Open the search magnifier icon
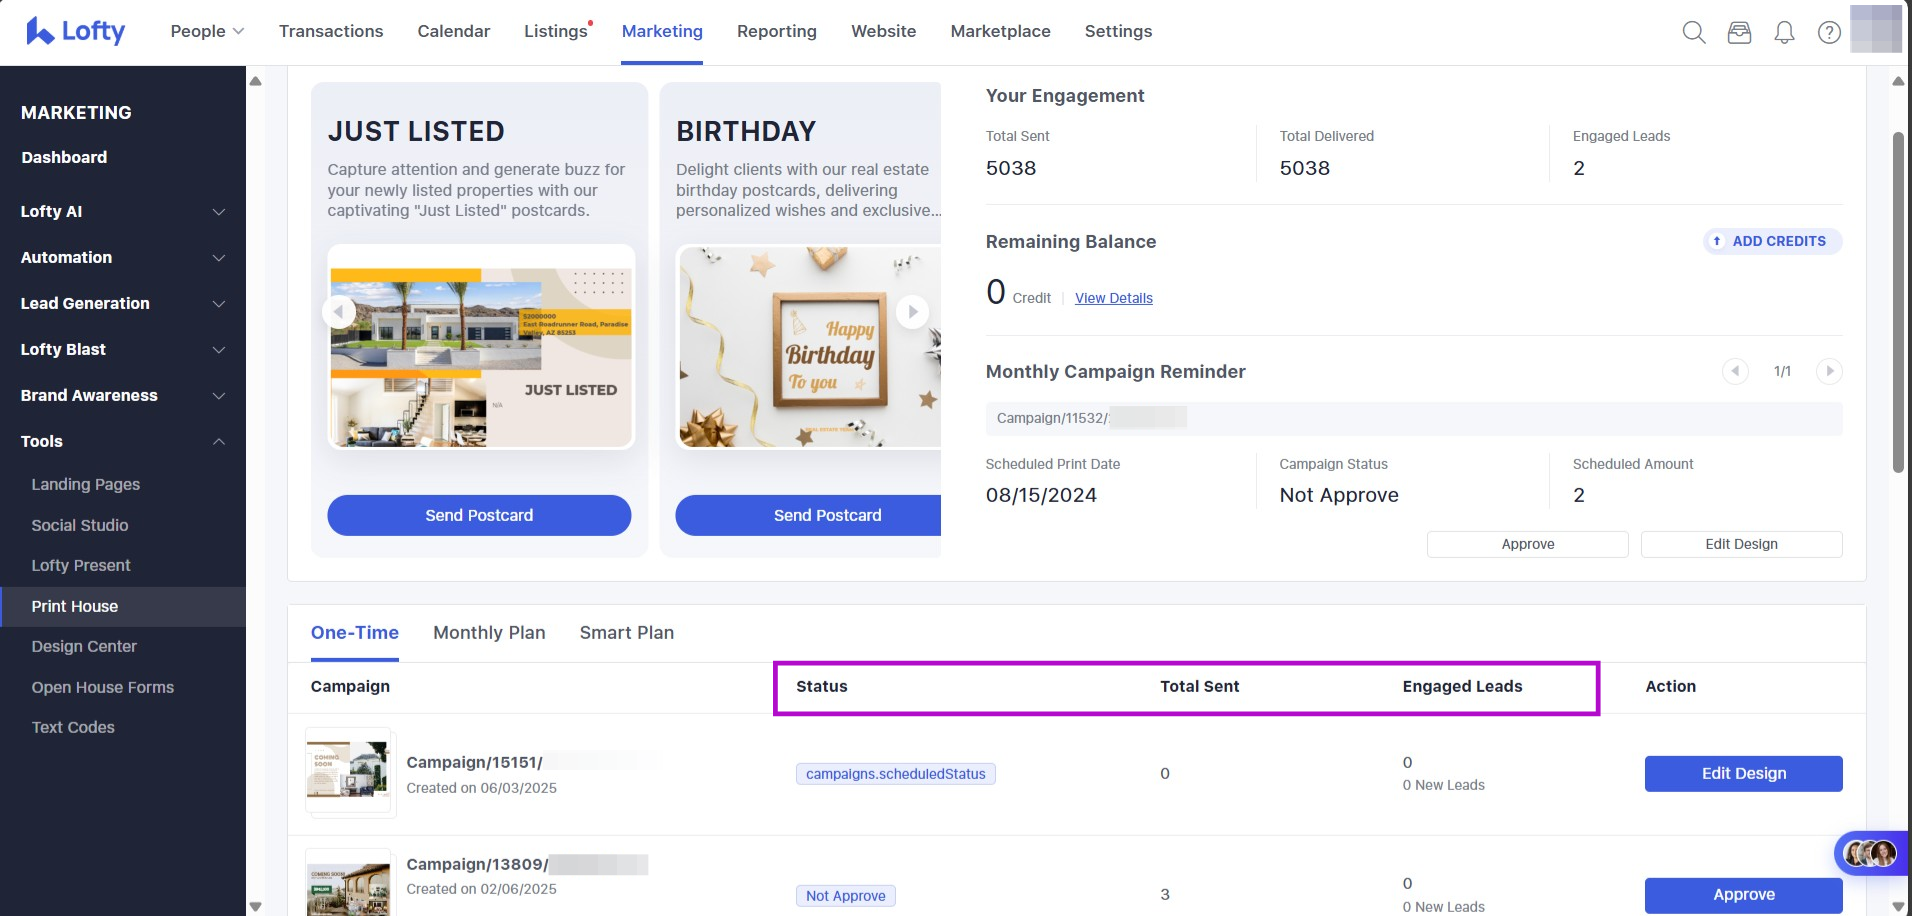The image size is (1912, 916). point(1693,32)
